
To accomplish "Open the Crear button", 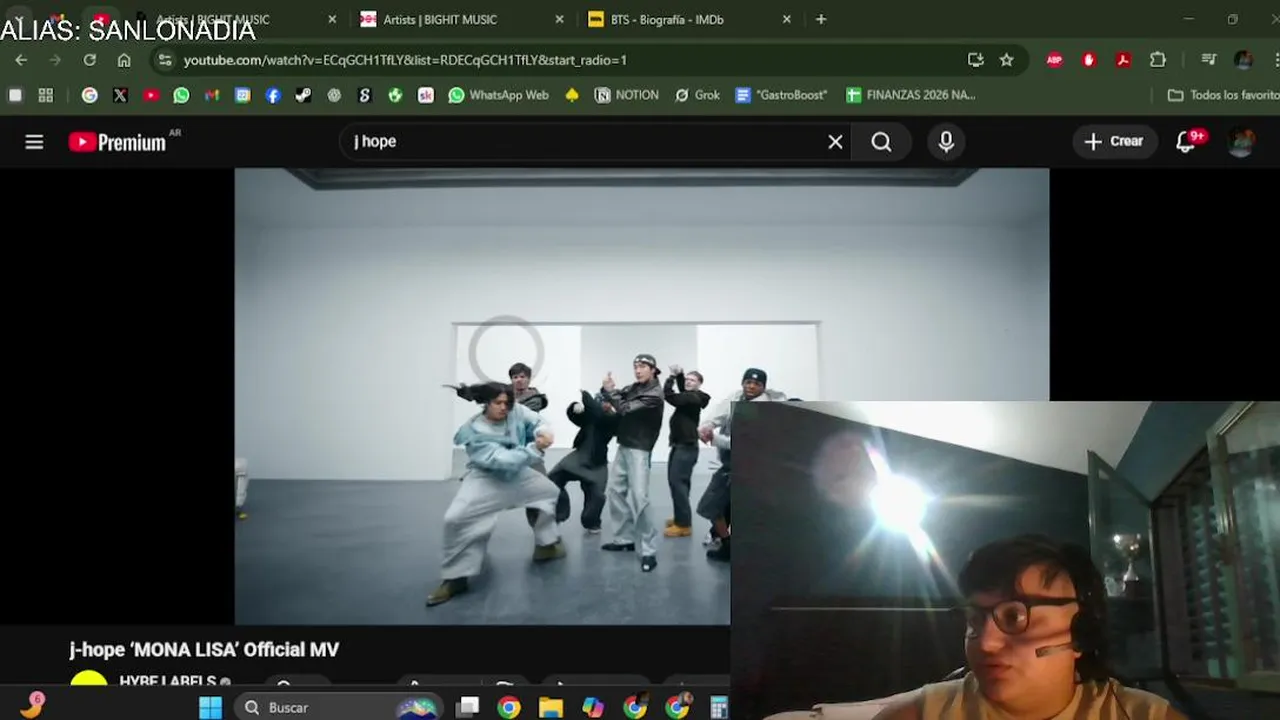I will [x=1115, y=142].
